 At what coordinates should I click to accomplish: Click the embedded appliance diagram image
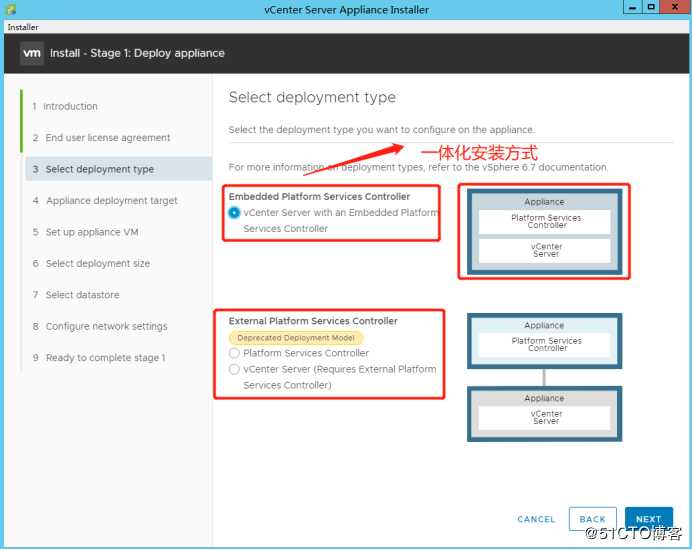click(x=544, y=232)
